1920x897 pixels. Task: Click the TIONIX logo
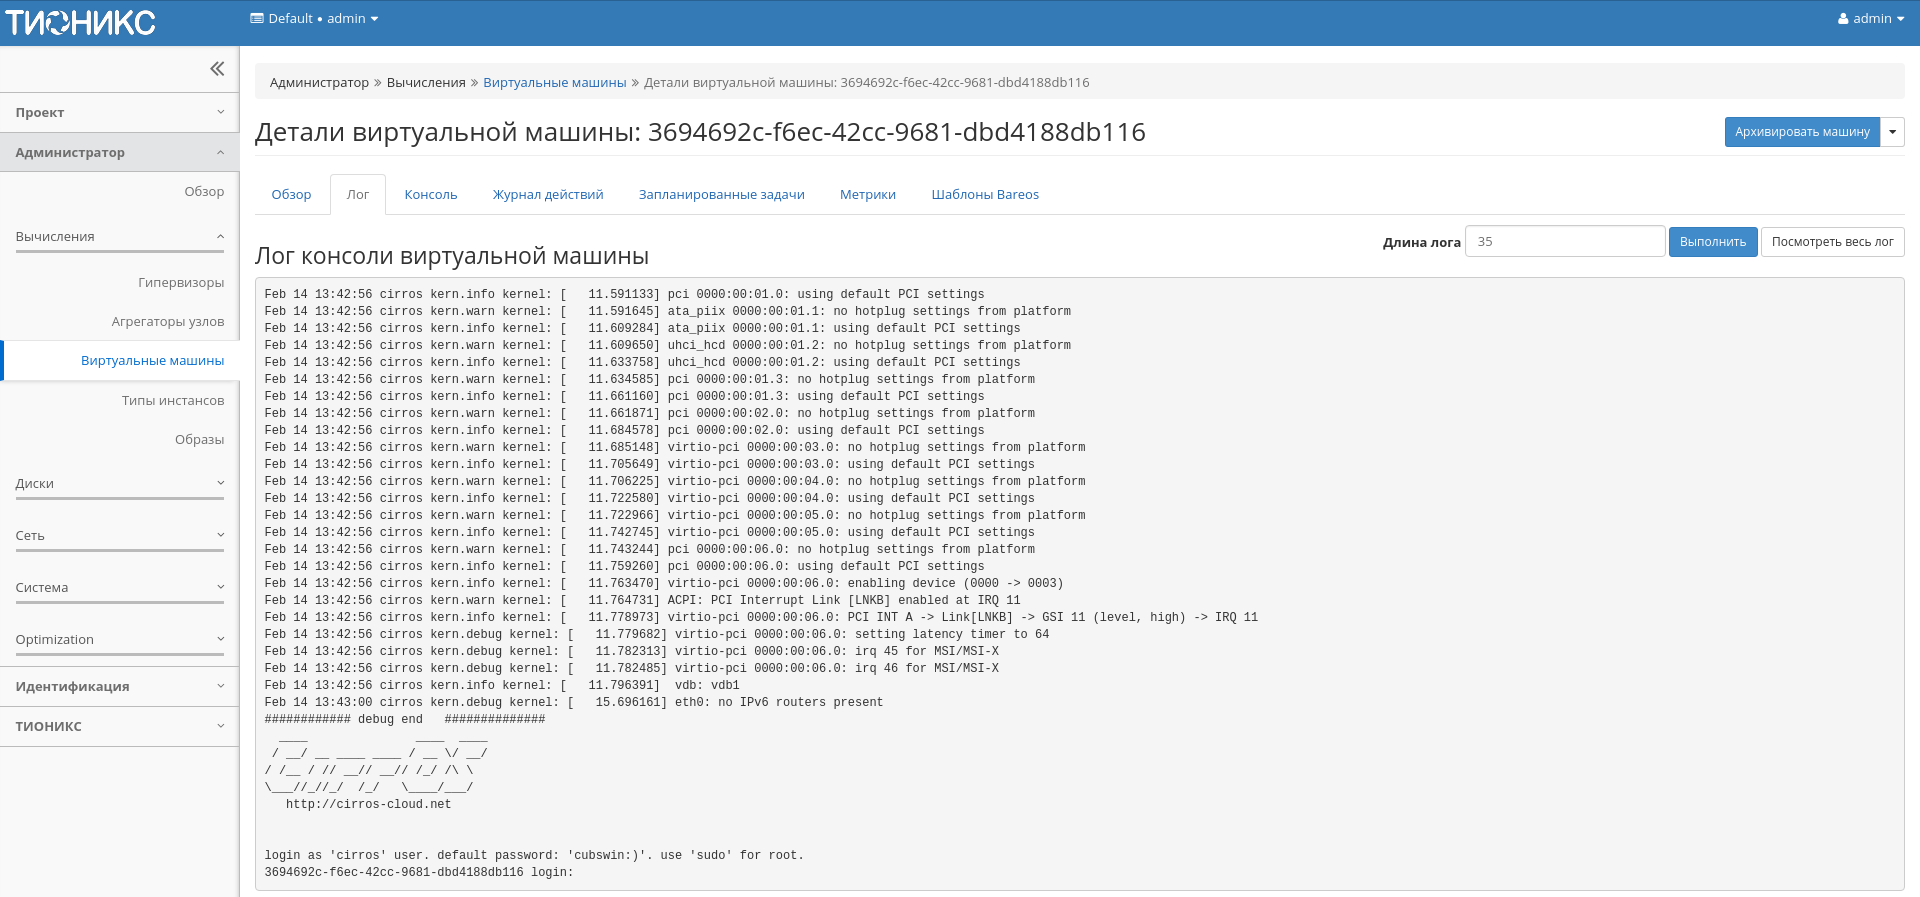[80, 22]
